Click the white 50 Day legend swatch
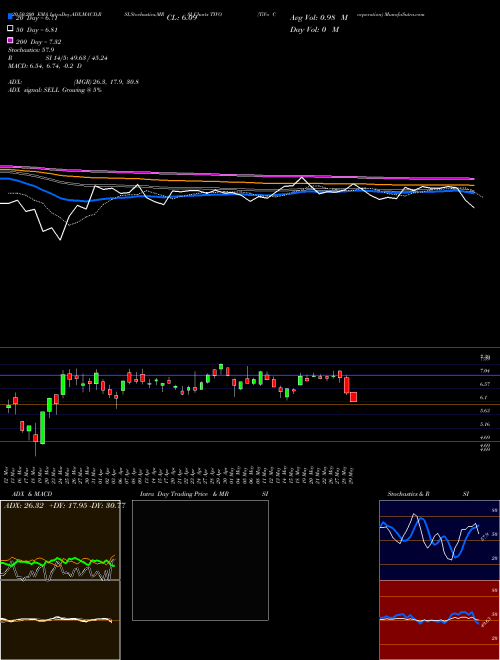The width and height of the screenshot is (500, 660). tap(10, 29)
